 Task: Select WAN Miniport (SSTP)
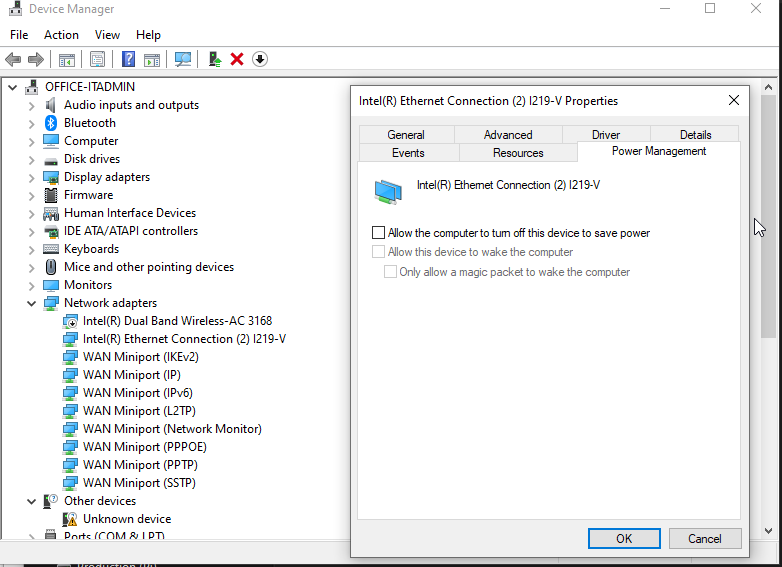[x=139, y=483]
